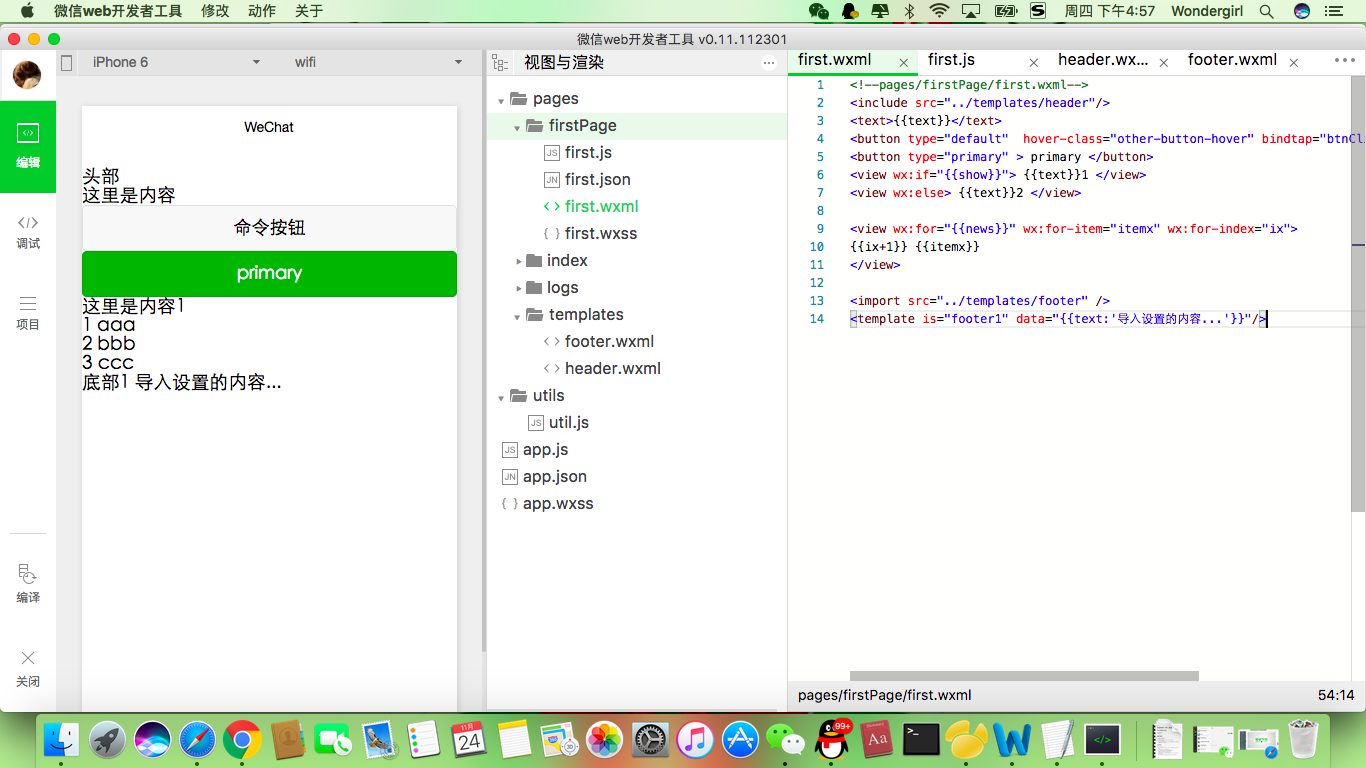
Task: Collapse the utils folder
Action: pos(501,396)
